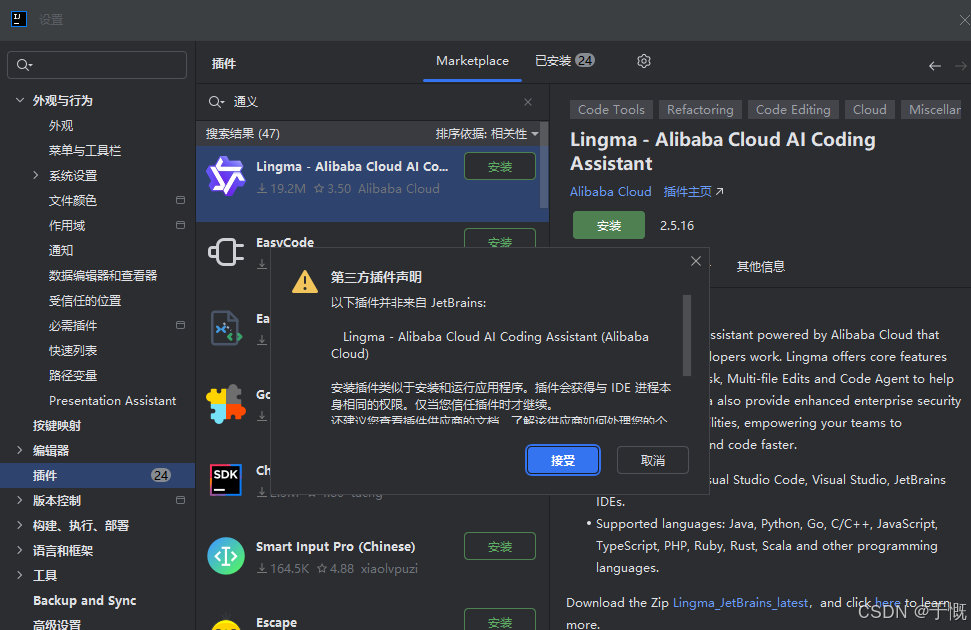Select 数据编辑器和查看器 settings item
The image size is (971, 630).
click(x=103, y=276)
